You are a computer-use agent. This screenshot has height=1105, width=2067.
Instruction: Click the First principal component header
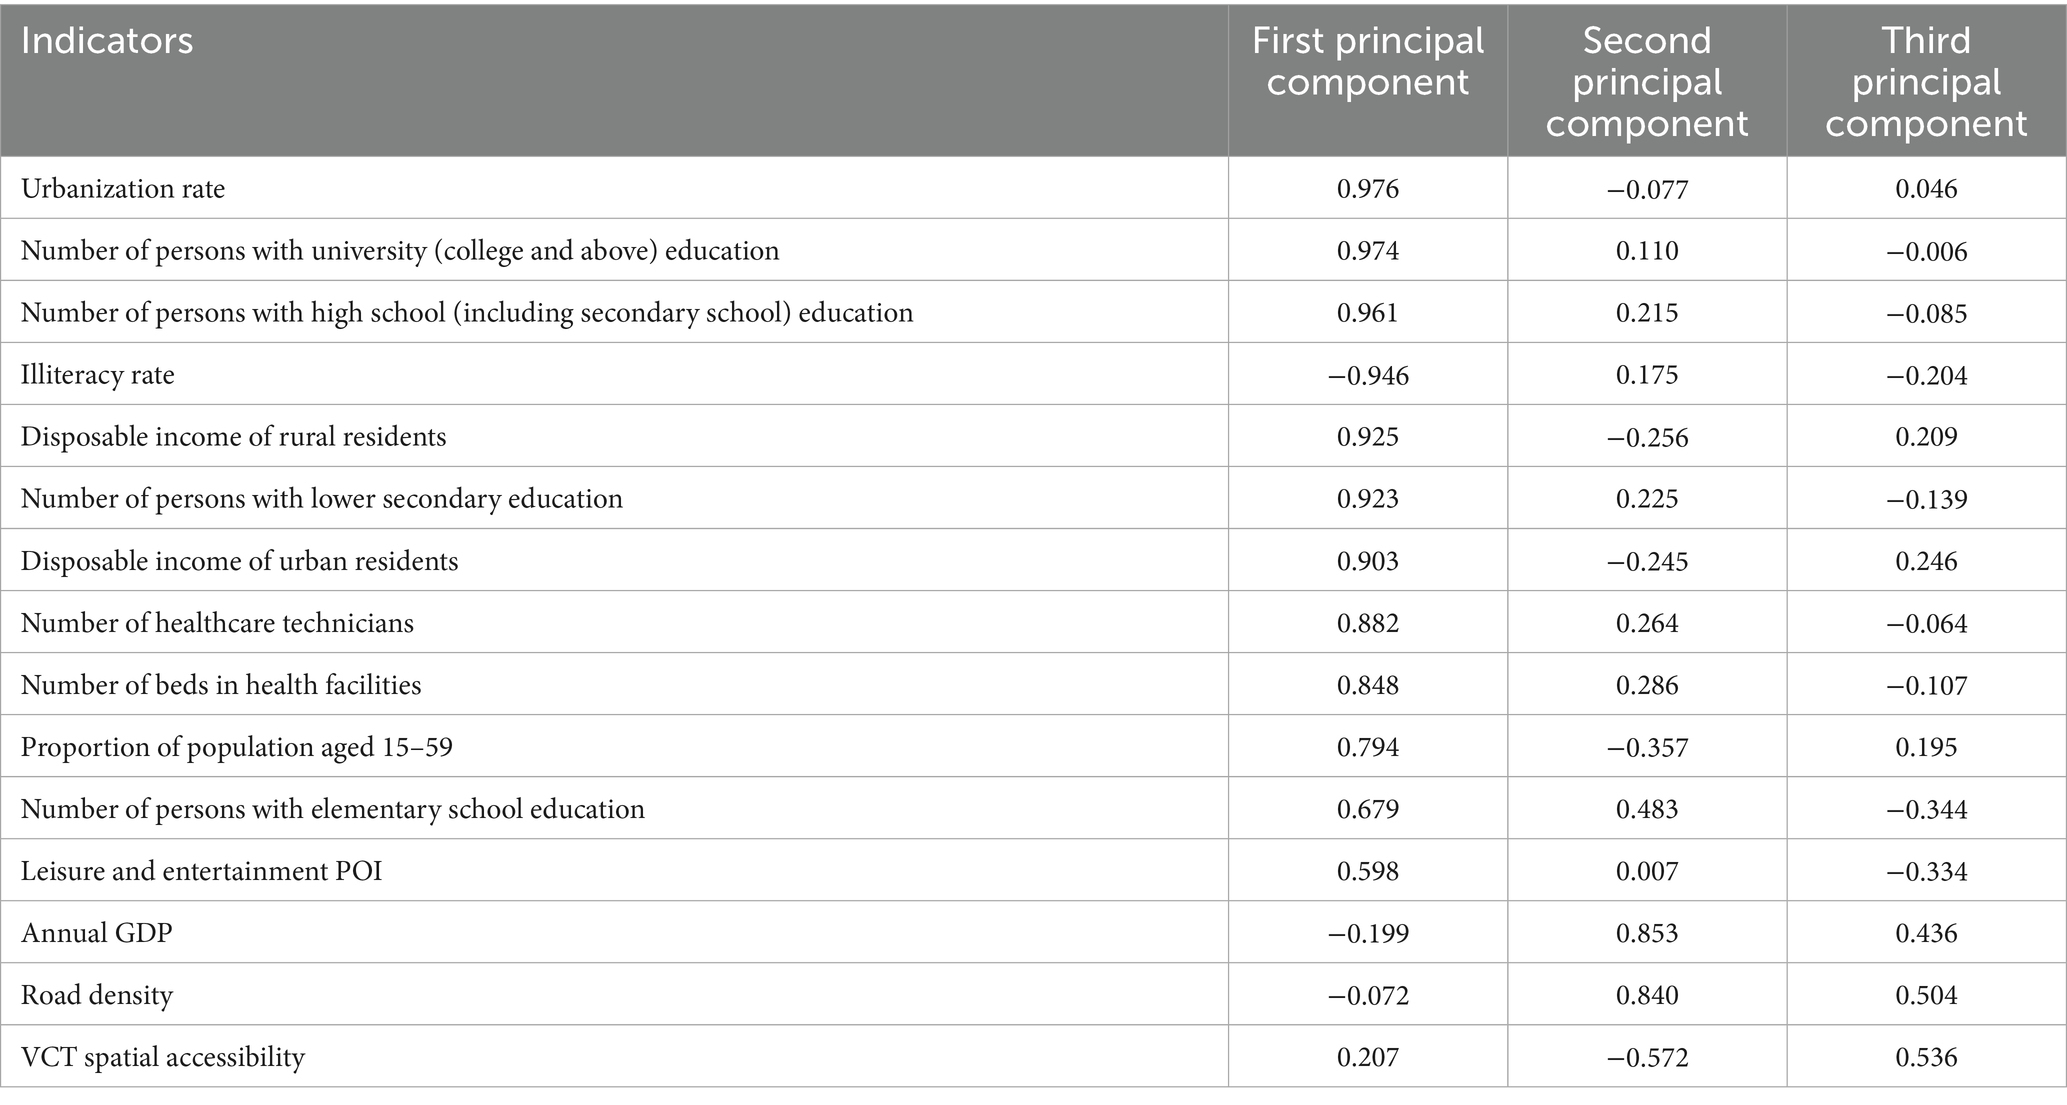point(1367,61)
